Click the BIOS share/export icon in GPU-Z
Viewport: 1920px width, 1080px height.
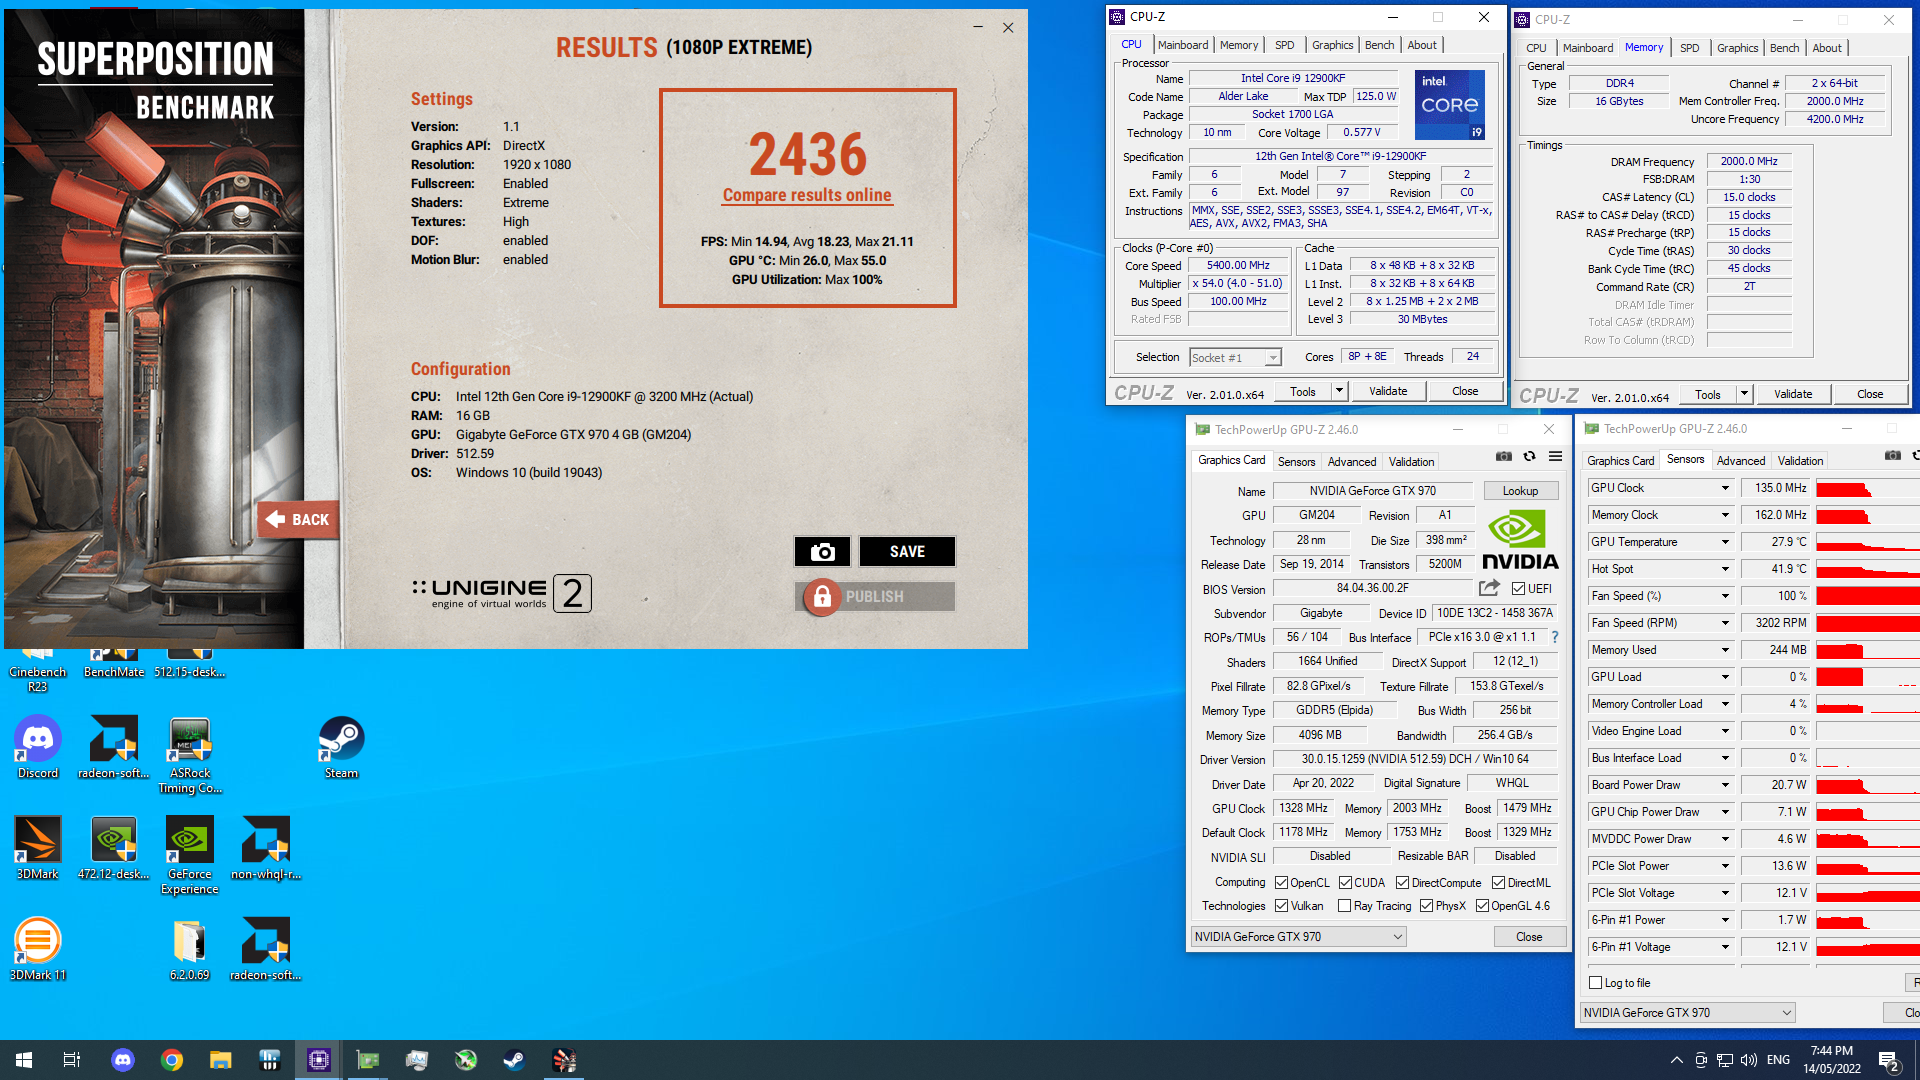(x=1490, y=588)
